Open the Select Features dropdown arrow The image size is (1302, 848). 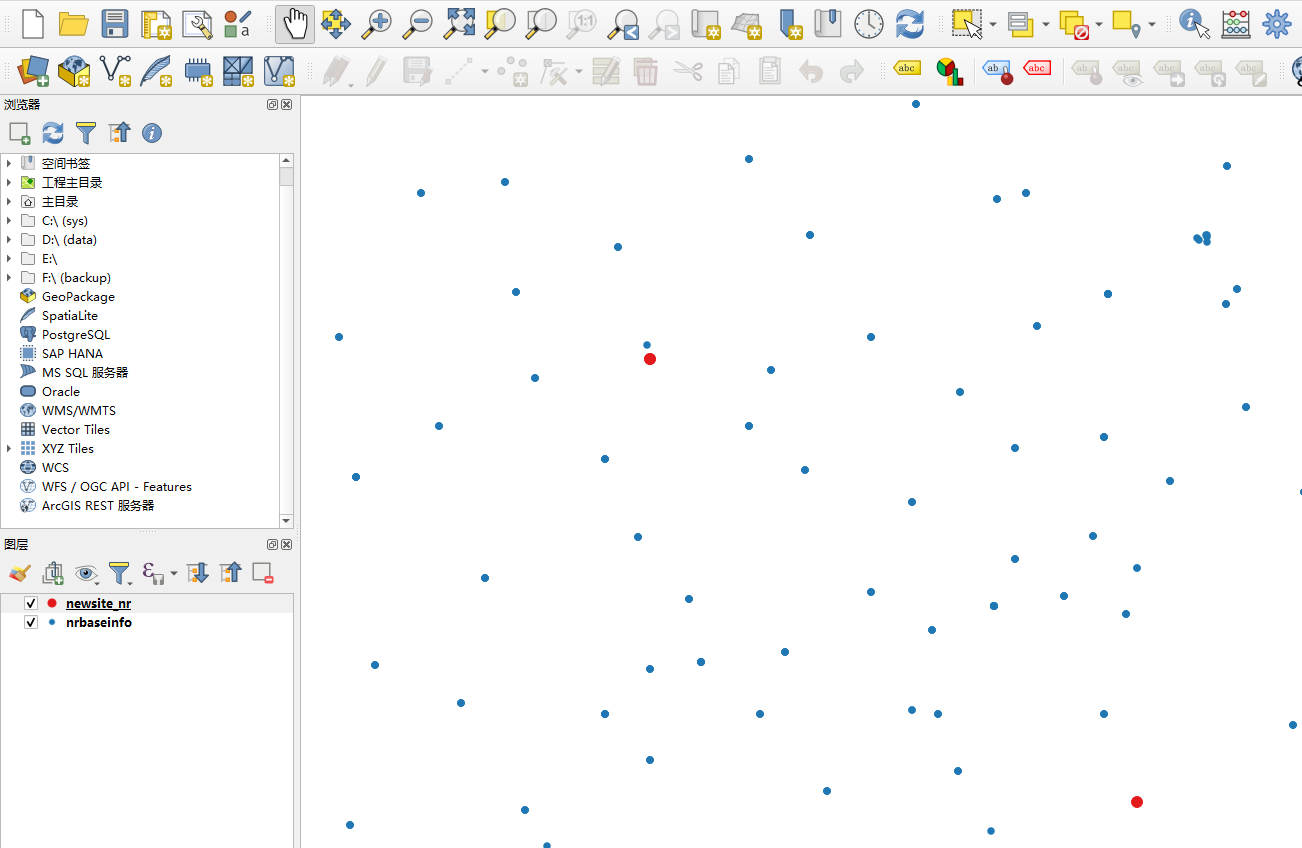pos(993,24)
